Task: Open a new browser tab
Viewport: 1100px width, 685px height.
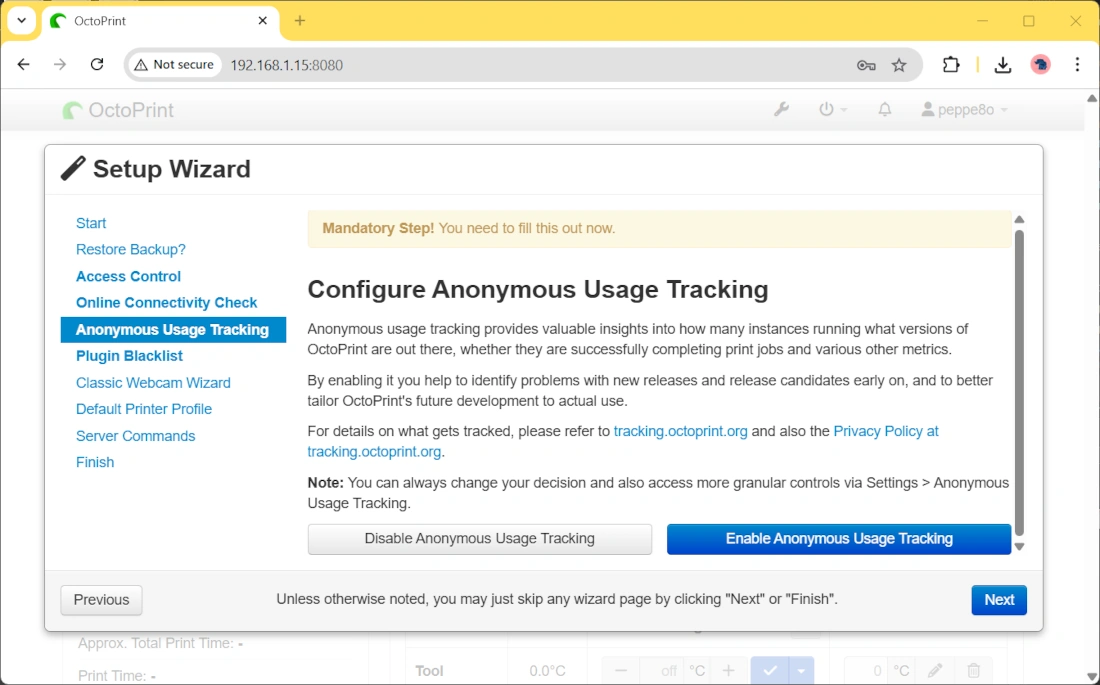Action: pyautogui.click(x=300, y=21)
